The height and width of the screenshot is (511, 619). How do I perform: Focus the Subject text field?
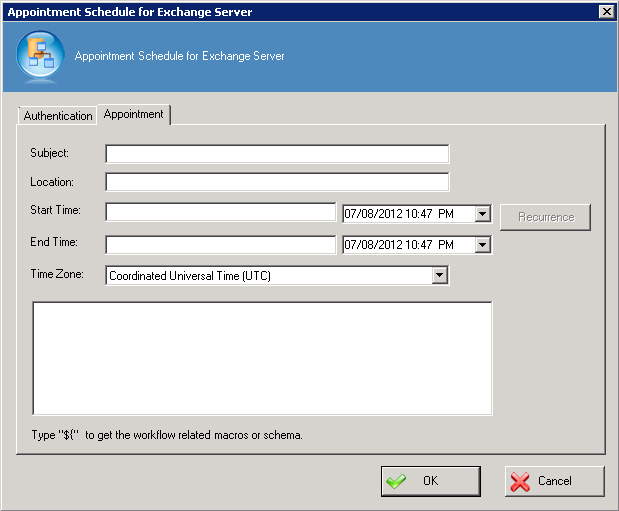point(277,154)
